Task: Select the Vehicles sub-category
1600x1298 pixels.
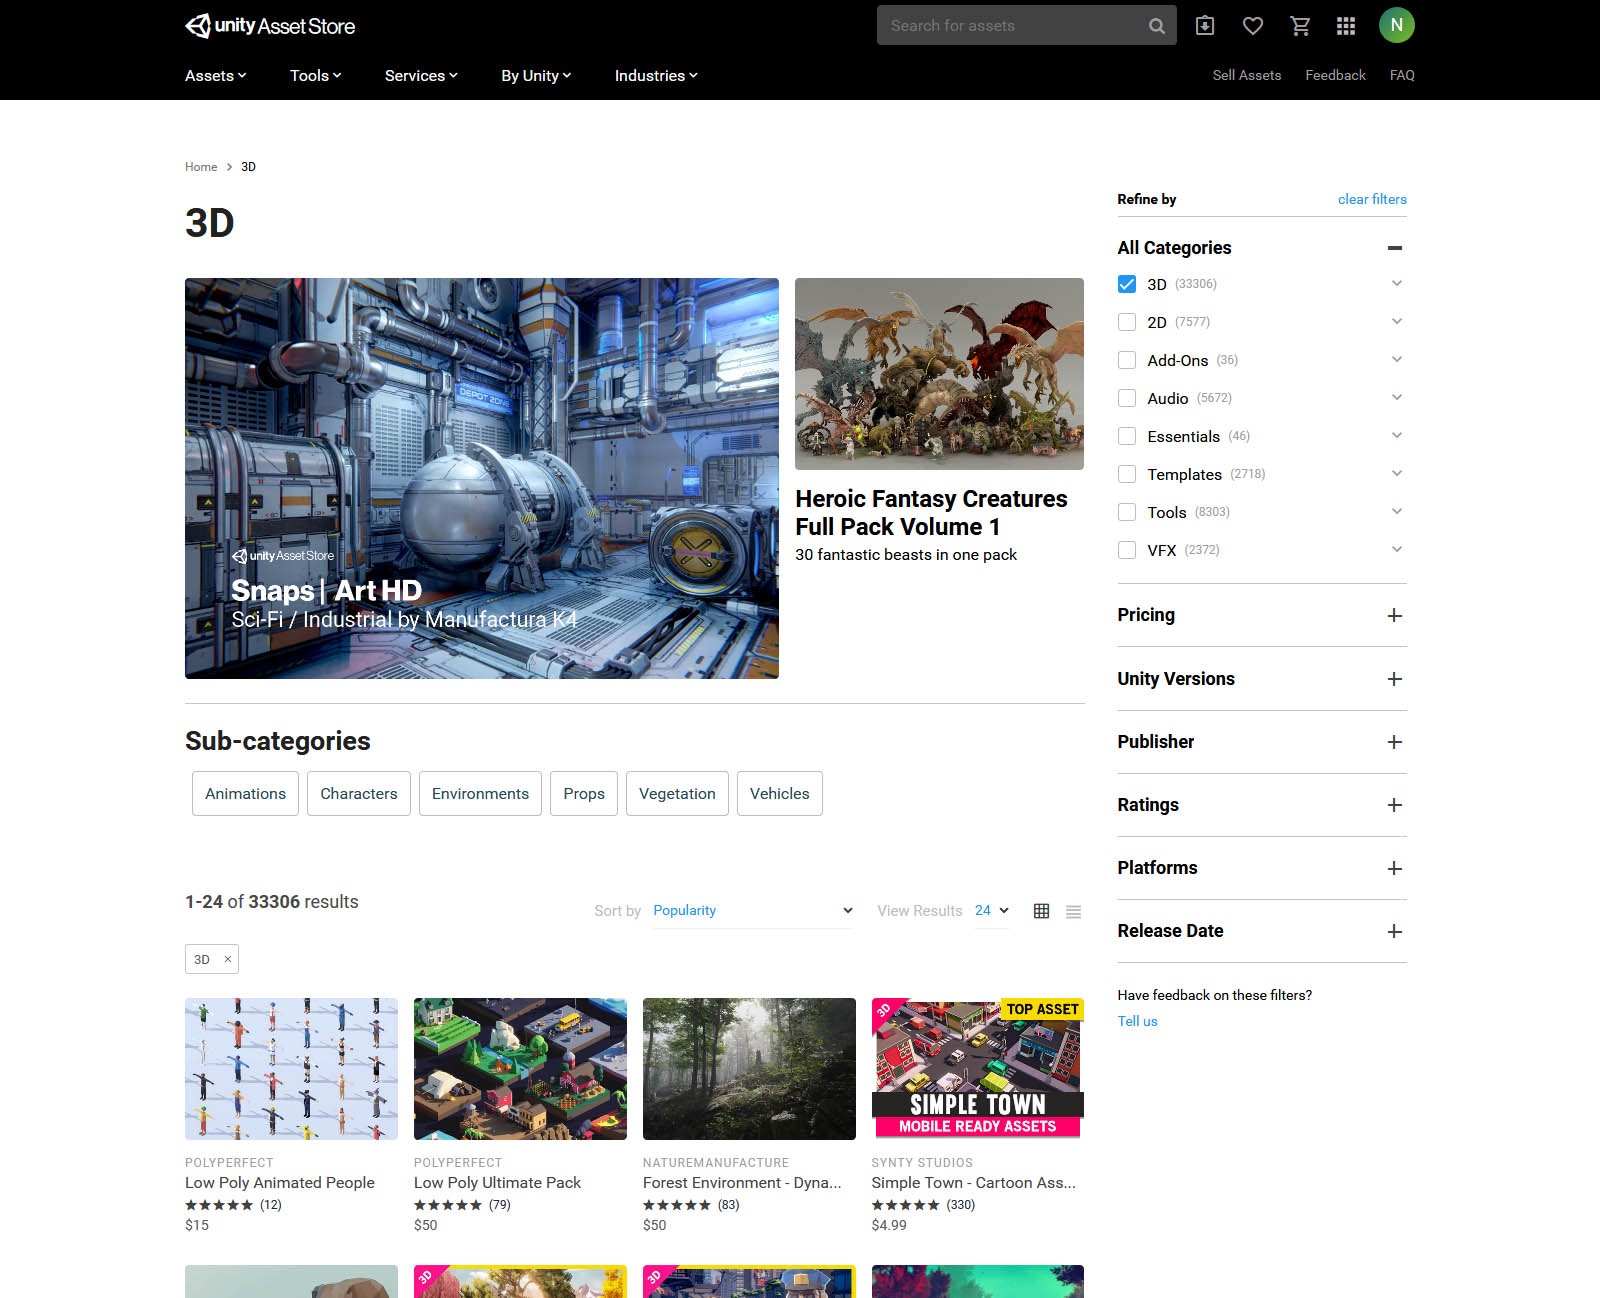Action: pos(780,794)
